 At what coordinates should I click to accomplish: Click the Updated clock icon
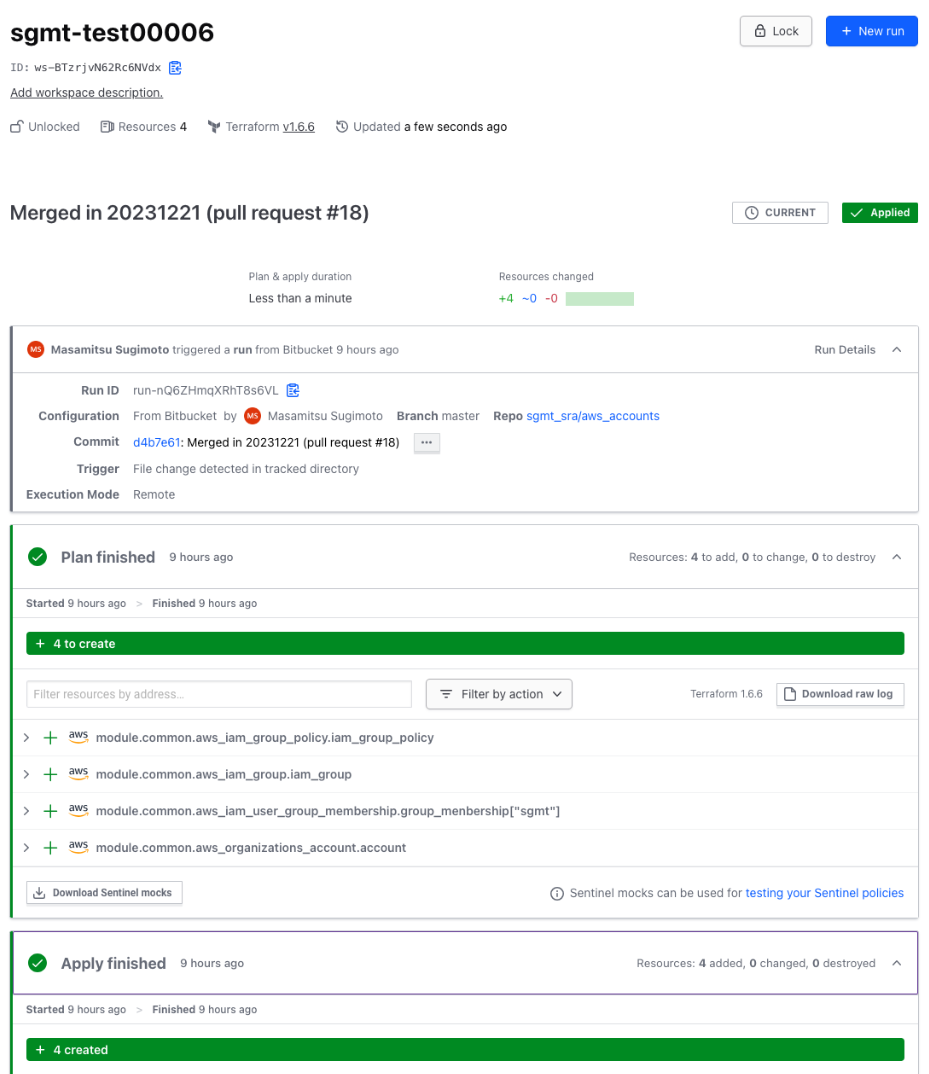click(x=342, y=127)
